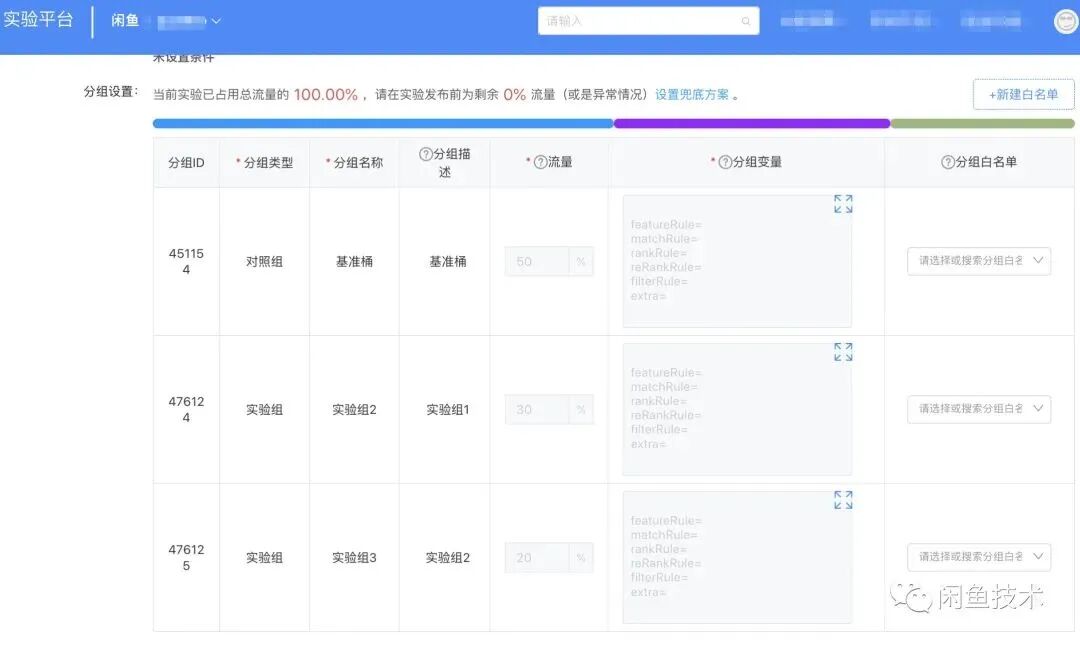Expand the 实验组2 group variable editor
The width and height of the screenshot is (1080, 645).
click(x=843, y=352)
